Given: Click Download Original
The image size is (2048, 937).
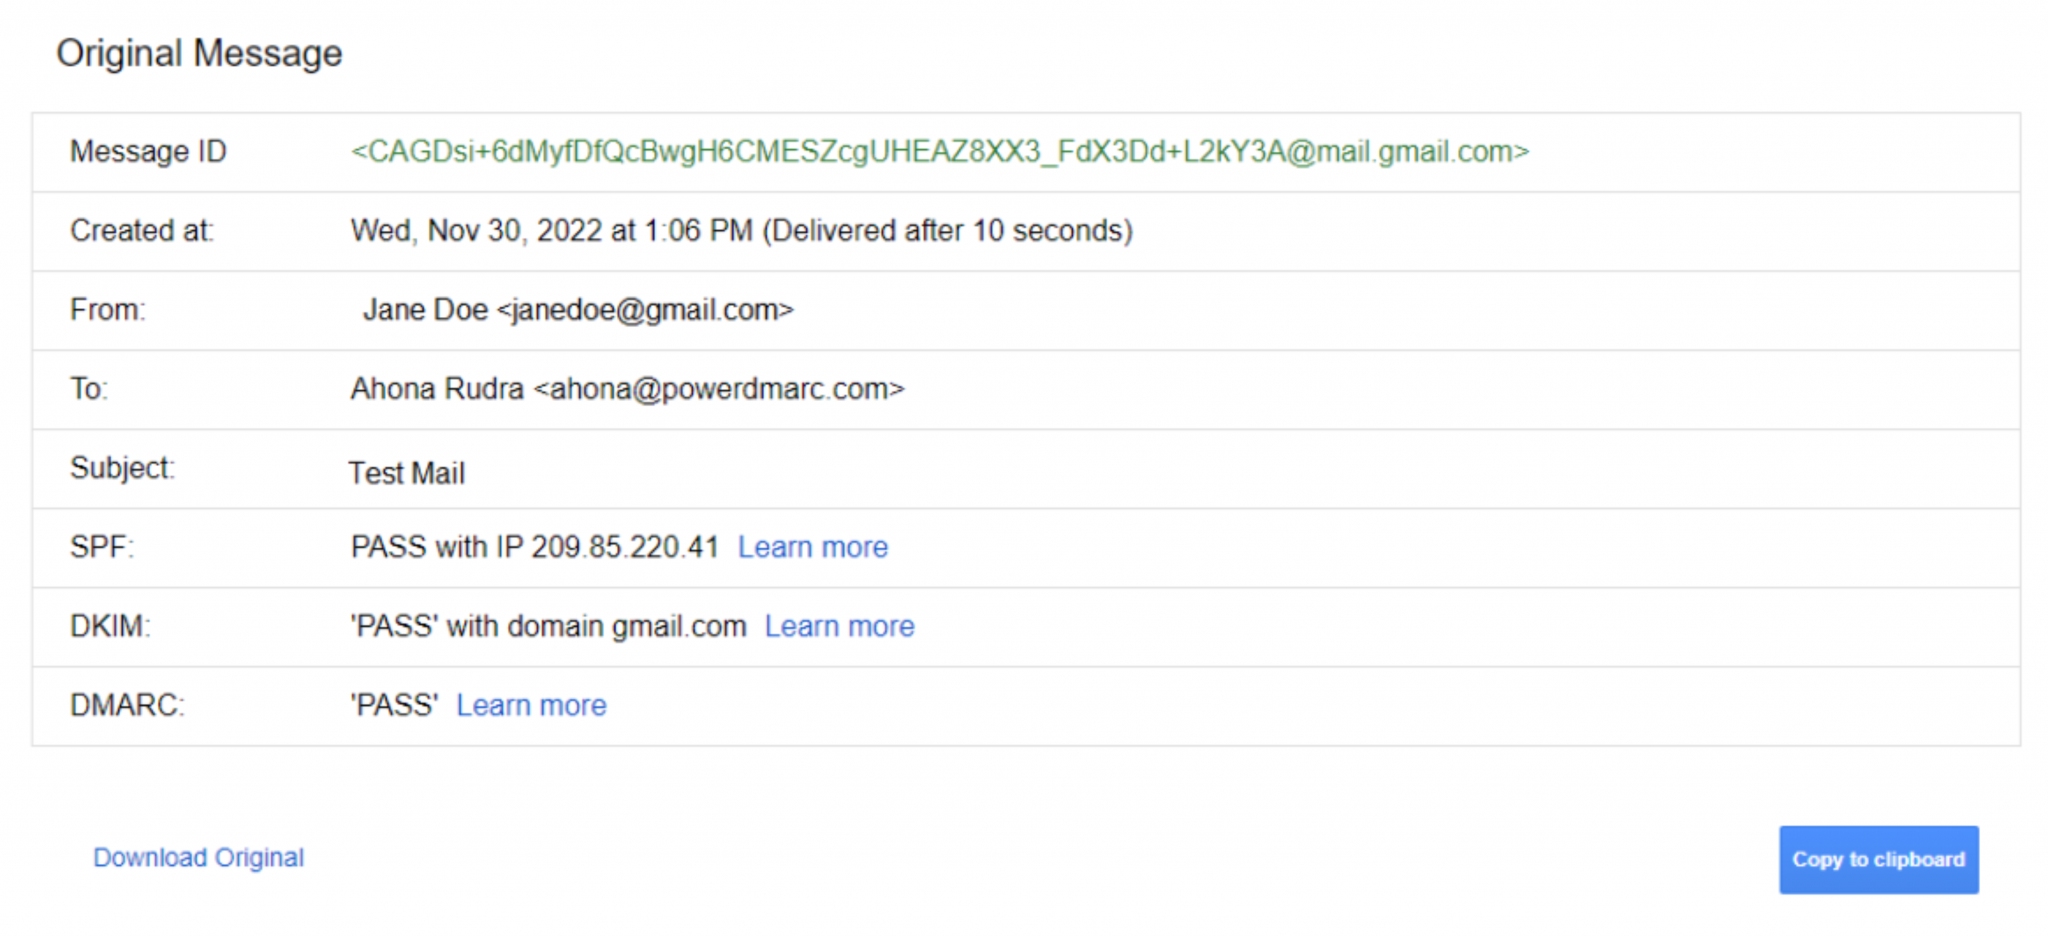Looking at the screenshot, I should pos(198,858).
